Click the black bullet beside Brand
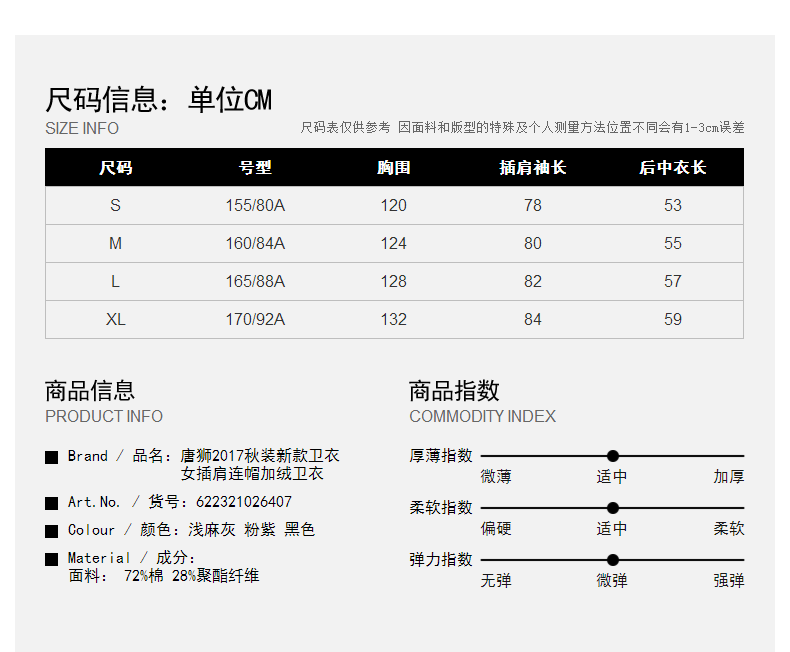Viewport: 790px width, 652px height. pos(51,457)
